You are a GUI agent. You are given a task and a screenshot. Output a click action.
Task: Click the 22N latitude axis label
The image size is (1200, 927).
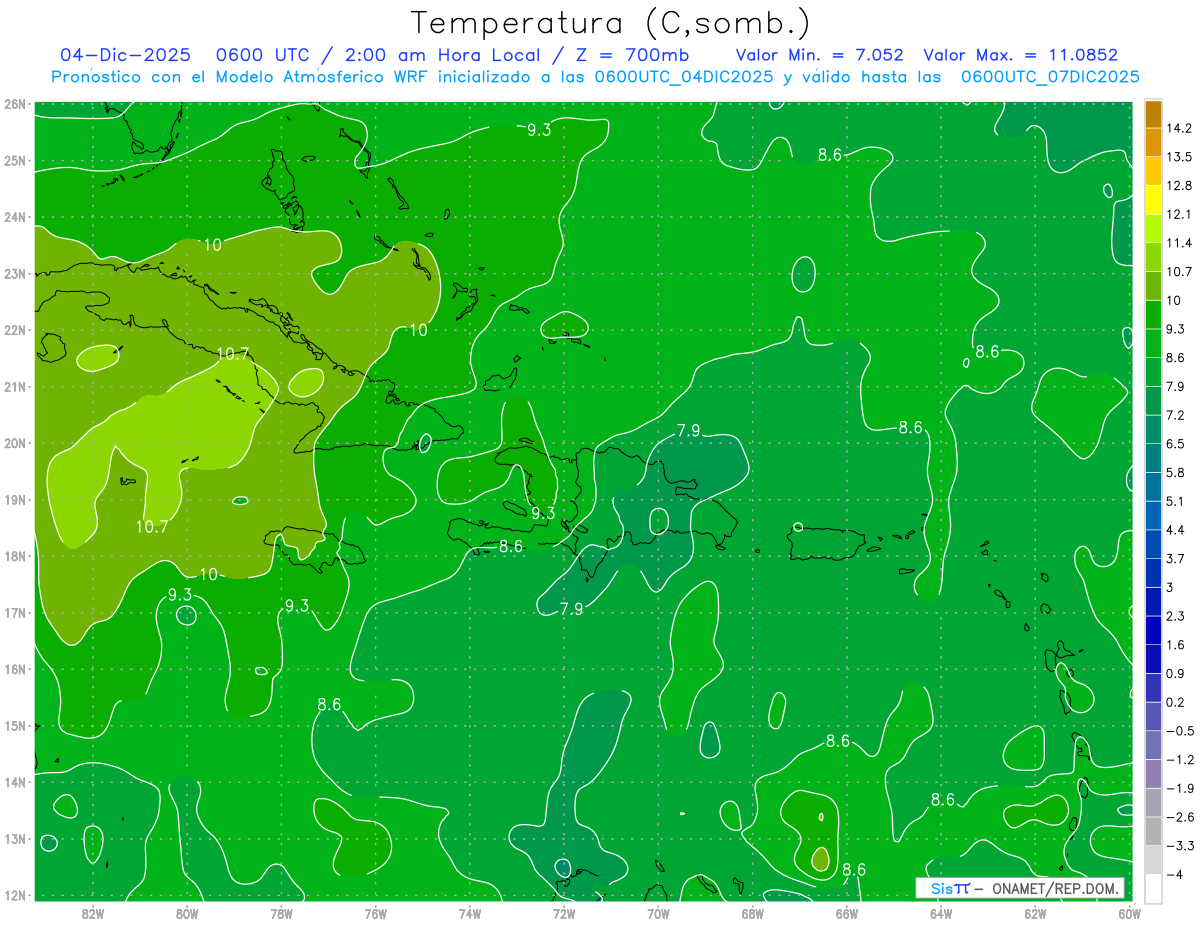tap(15, 330)
